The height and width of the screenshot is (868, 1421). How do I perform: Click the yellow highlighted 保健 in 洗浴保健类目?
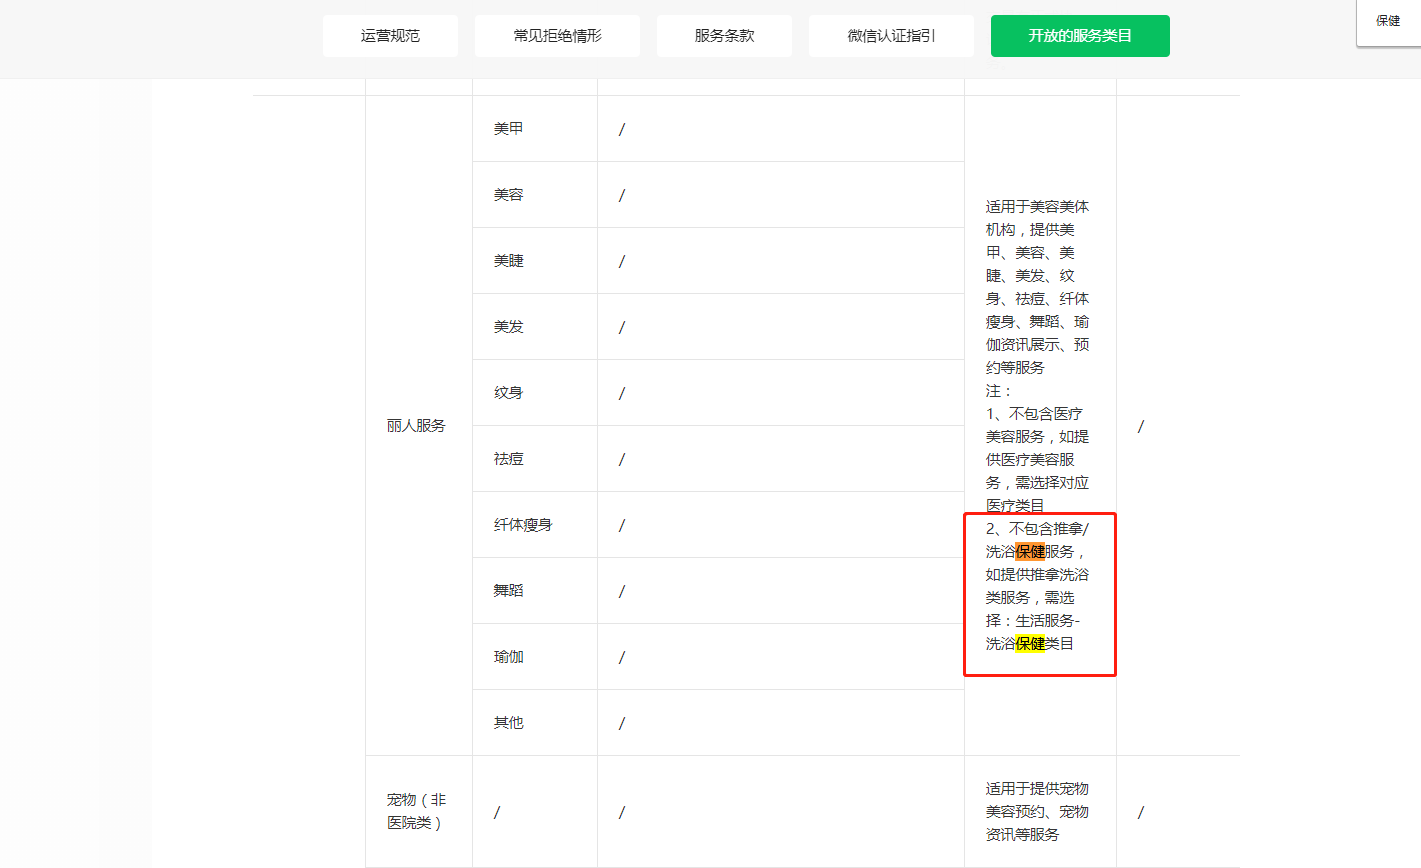[1030, 644]
